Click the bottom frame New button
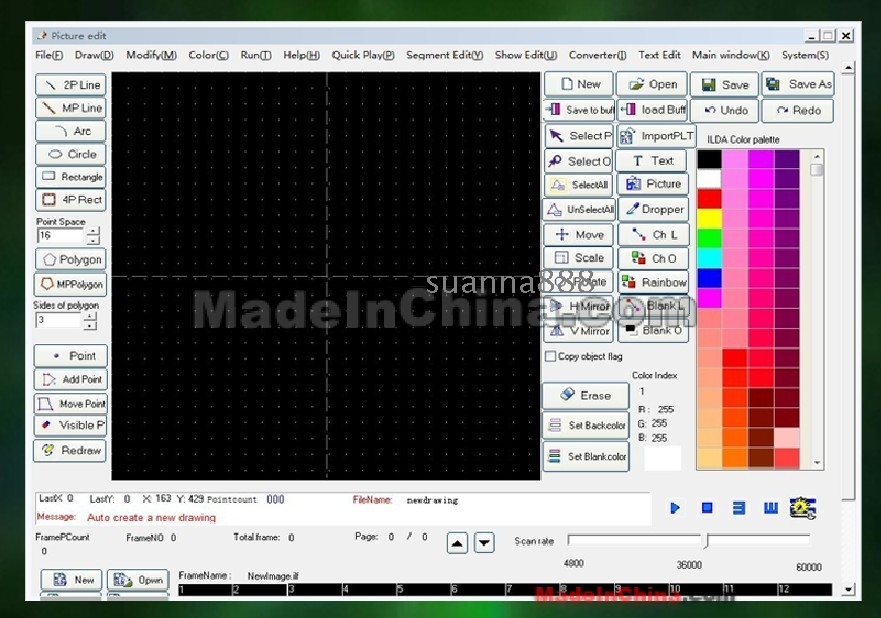Viewport: 881px width, 618px height. pyautogui.click(x=71, y=580)
